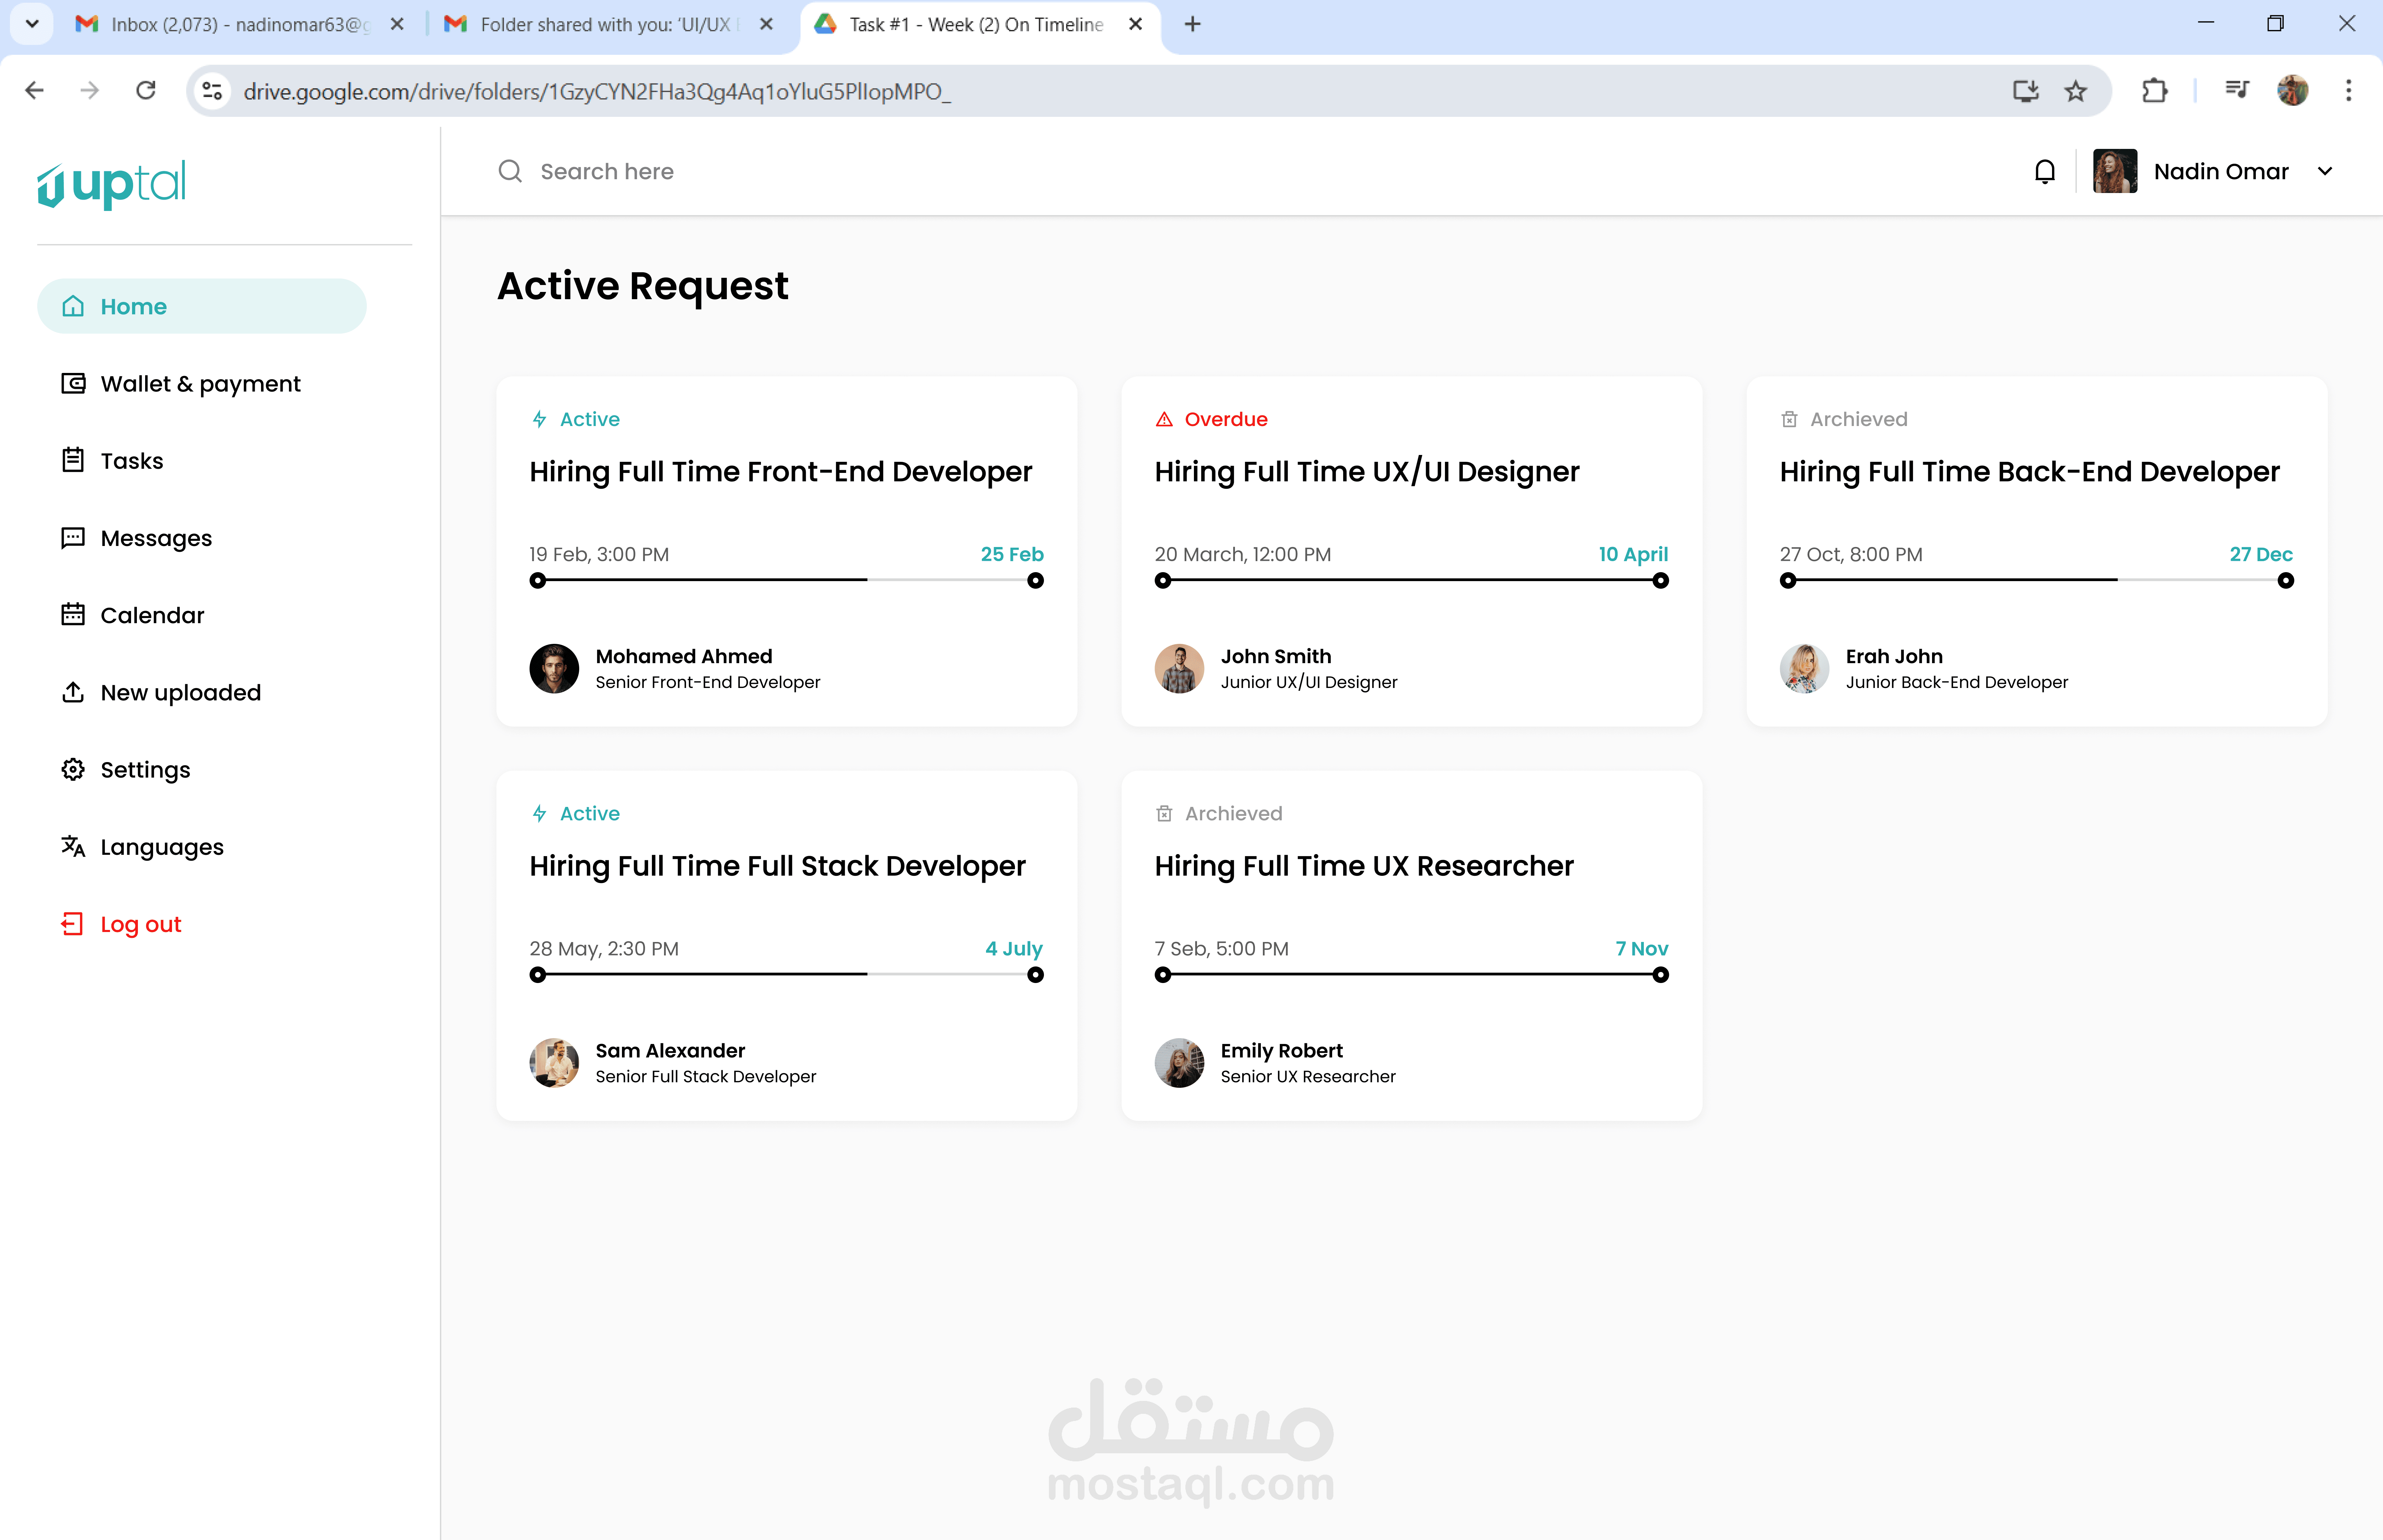Go to Home in sidebar
2383x1540 pixels.
pyautogui.click(x=202, y=306)
